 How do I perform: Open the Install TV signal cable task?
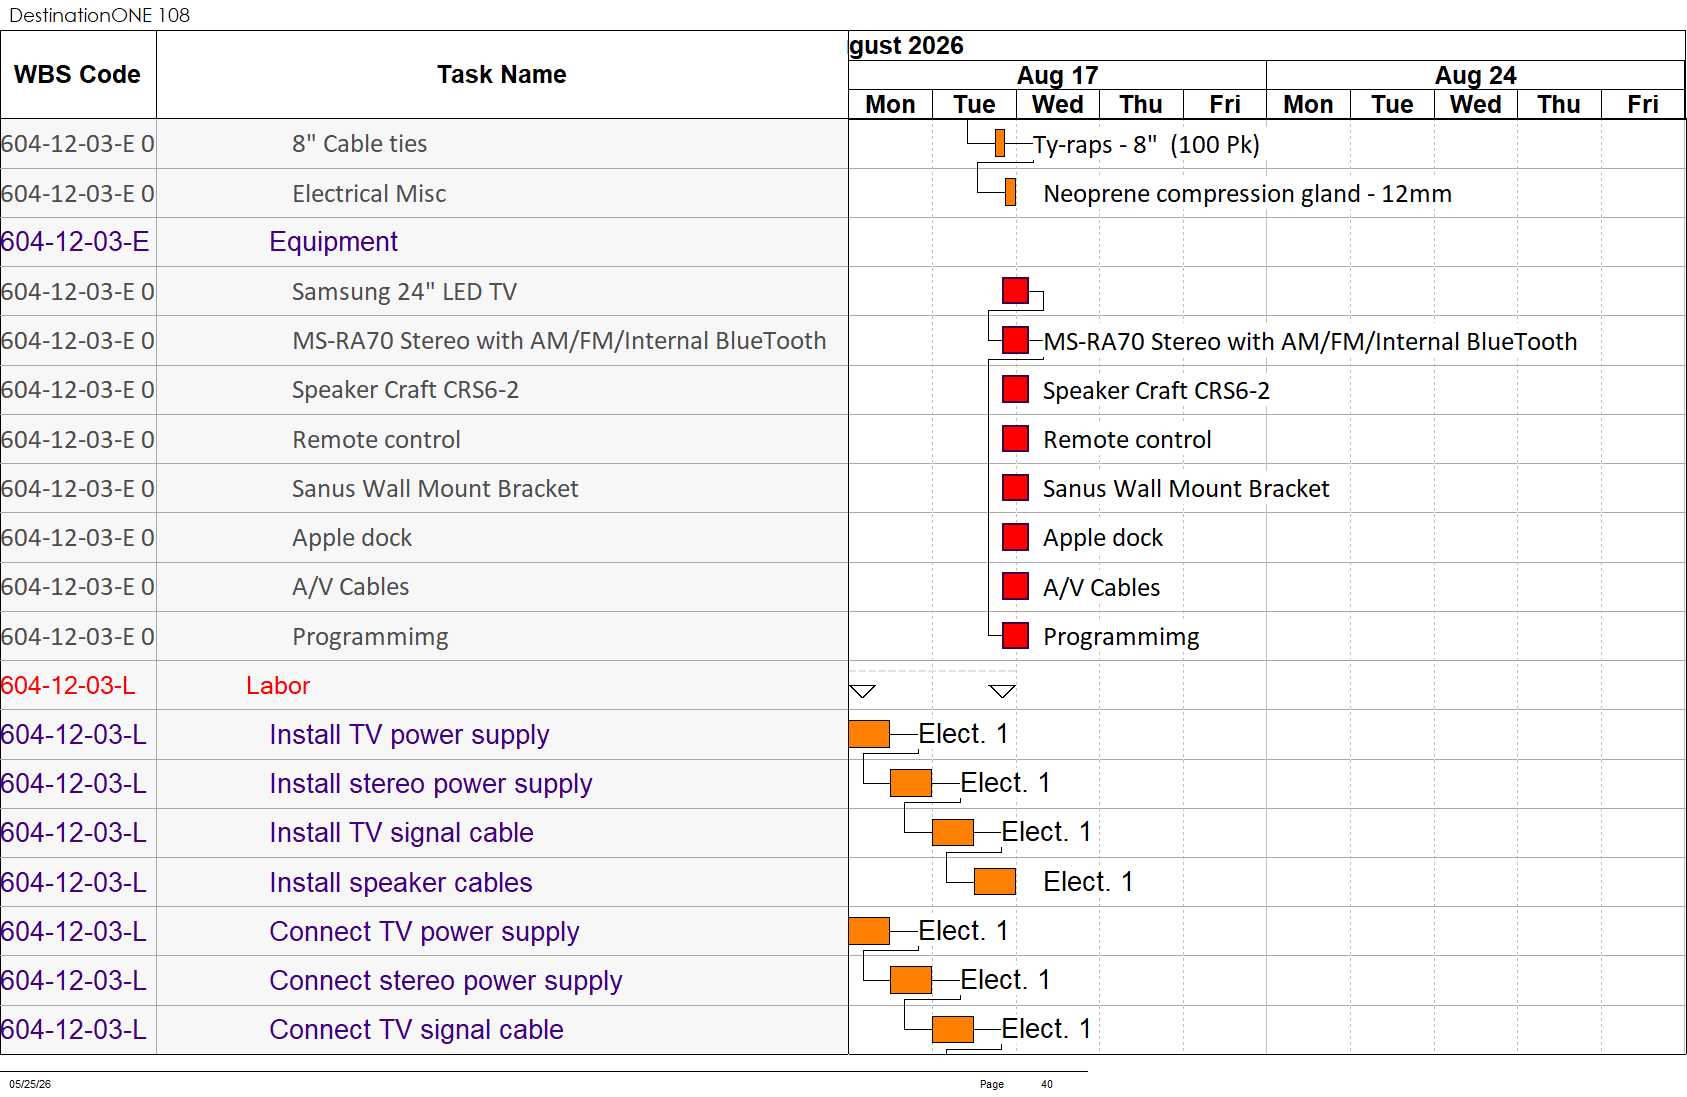pyautogui.click(x=401, y=833)
